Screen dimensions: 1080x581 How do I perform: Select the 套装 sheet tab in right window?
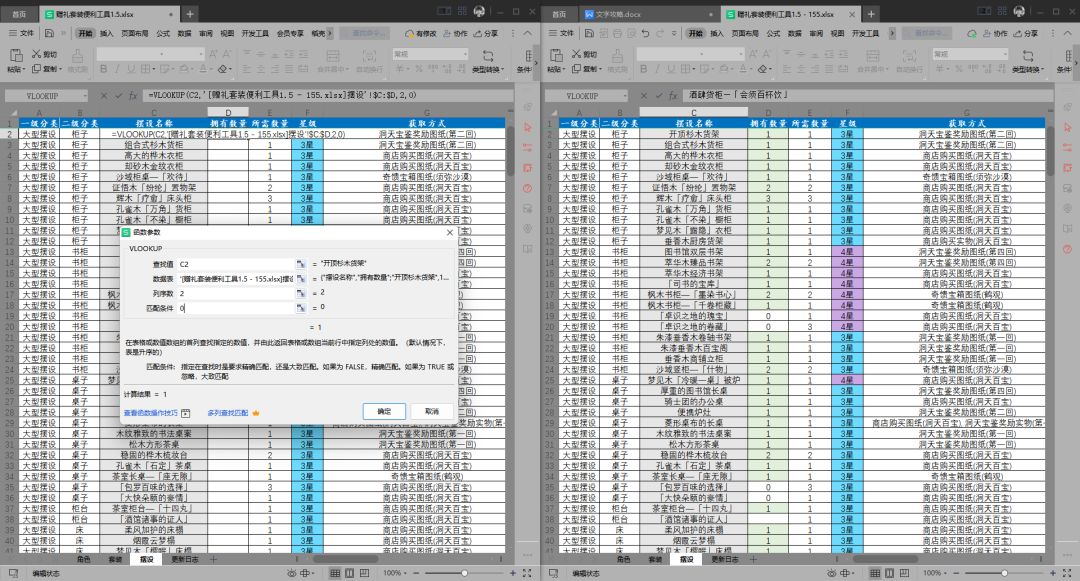pos(655,560)
